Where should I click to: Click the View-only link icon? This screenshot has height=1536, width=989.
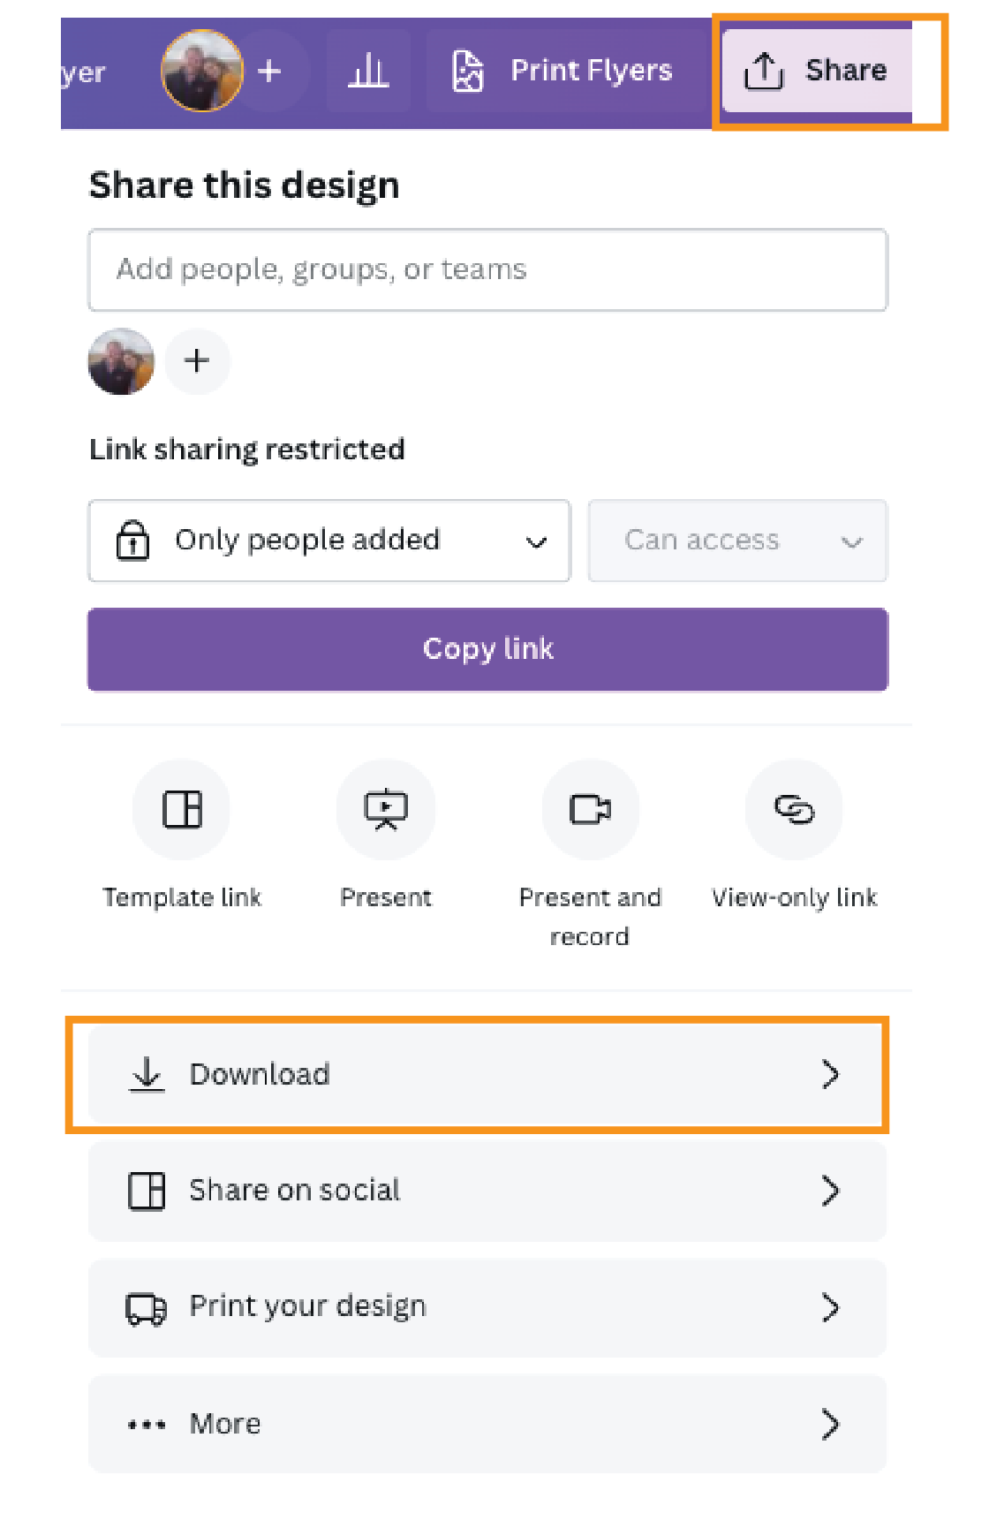tap(794, 809)
